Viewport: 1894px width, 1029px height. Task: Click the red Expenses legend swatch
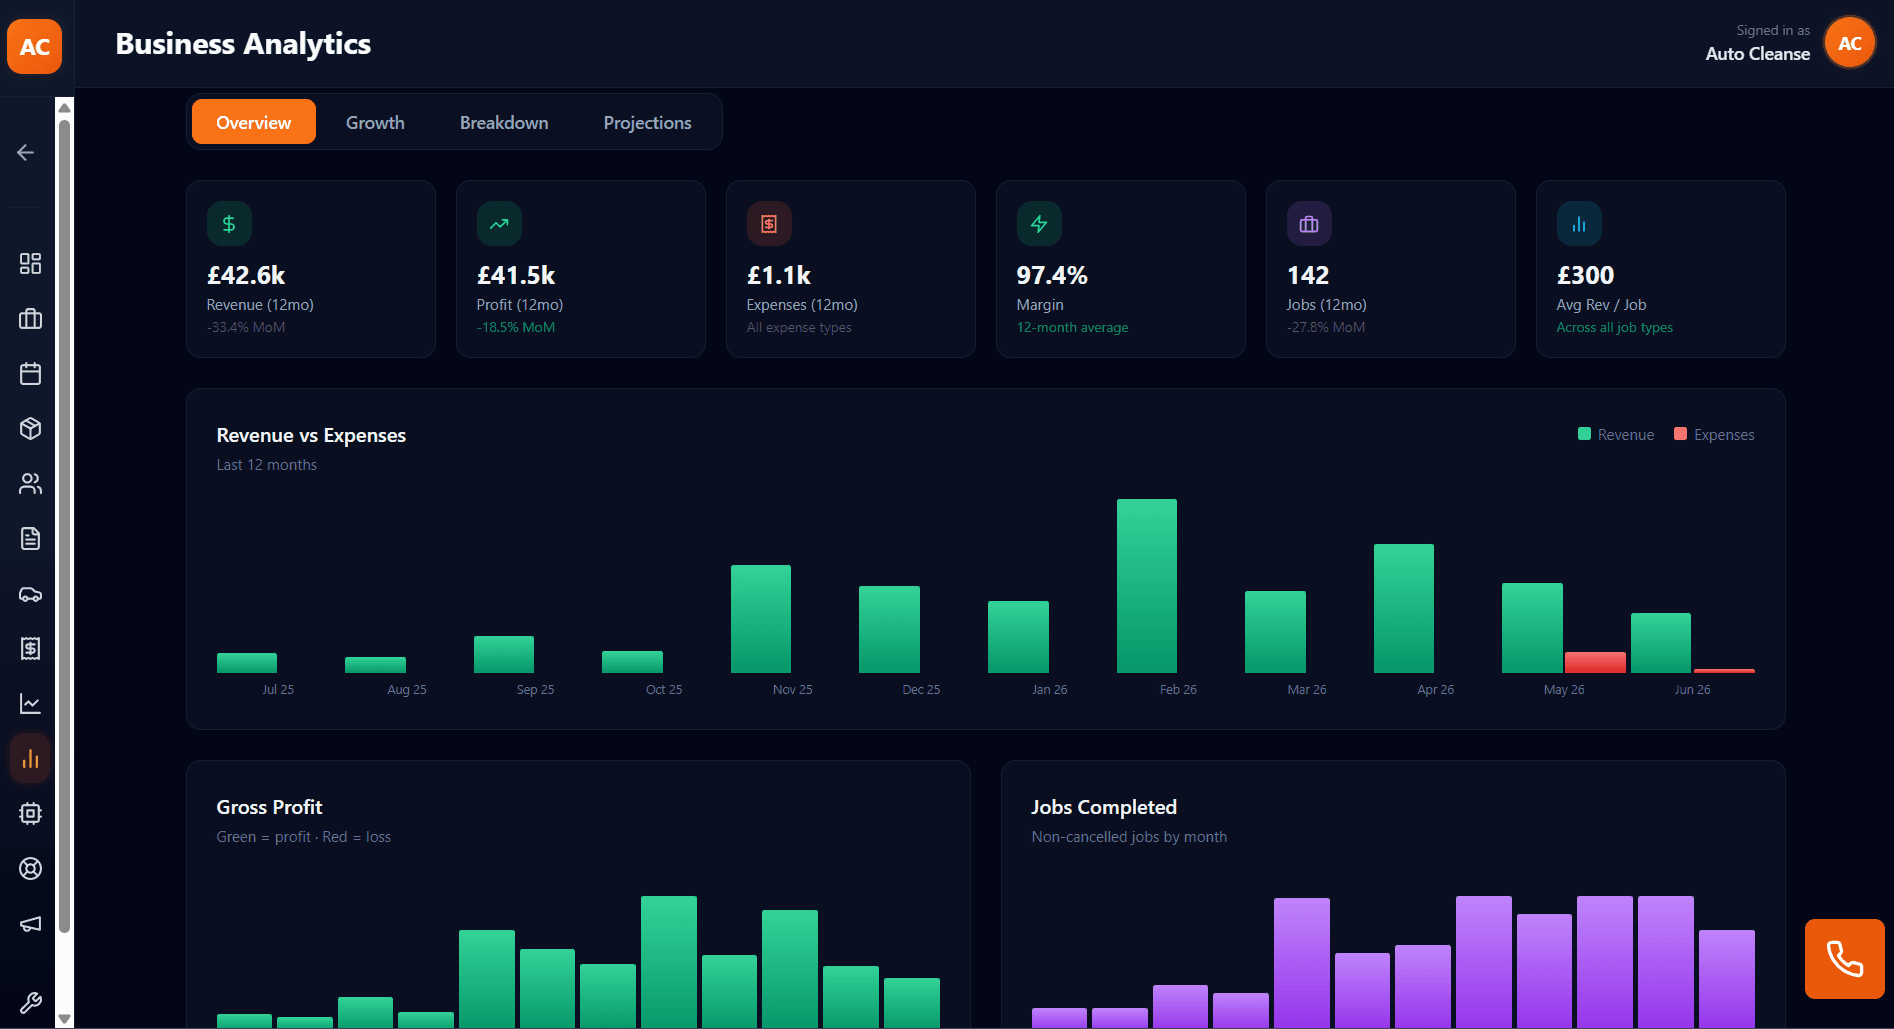pyautogui.click(x=1680, y=434)
